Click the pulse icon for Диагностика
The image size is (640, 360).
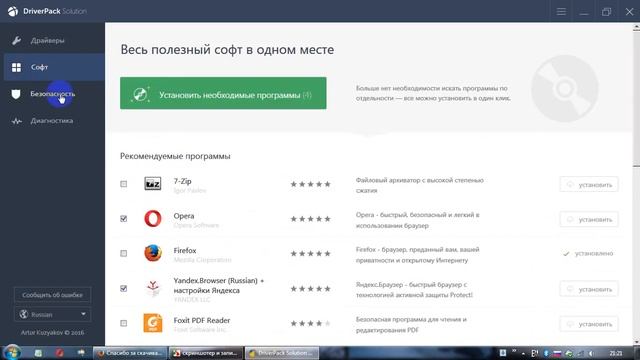click(16, 121)
